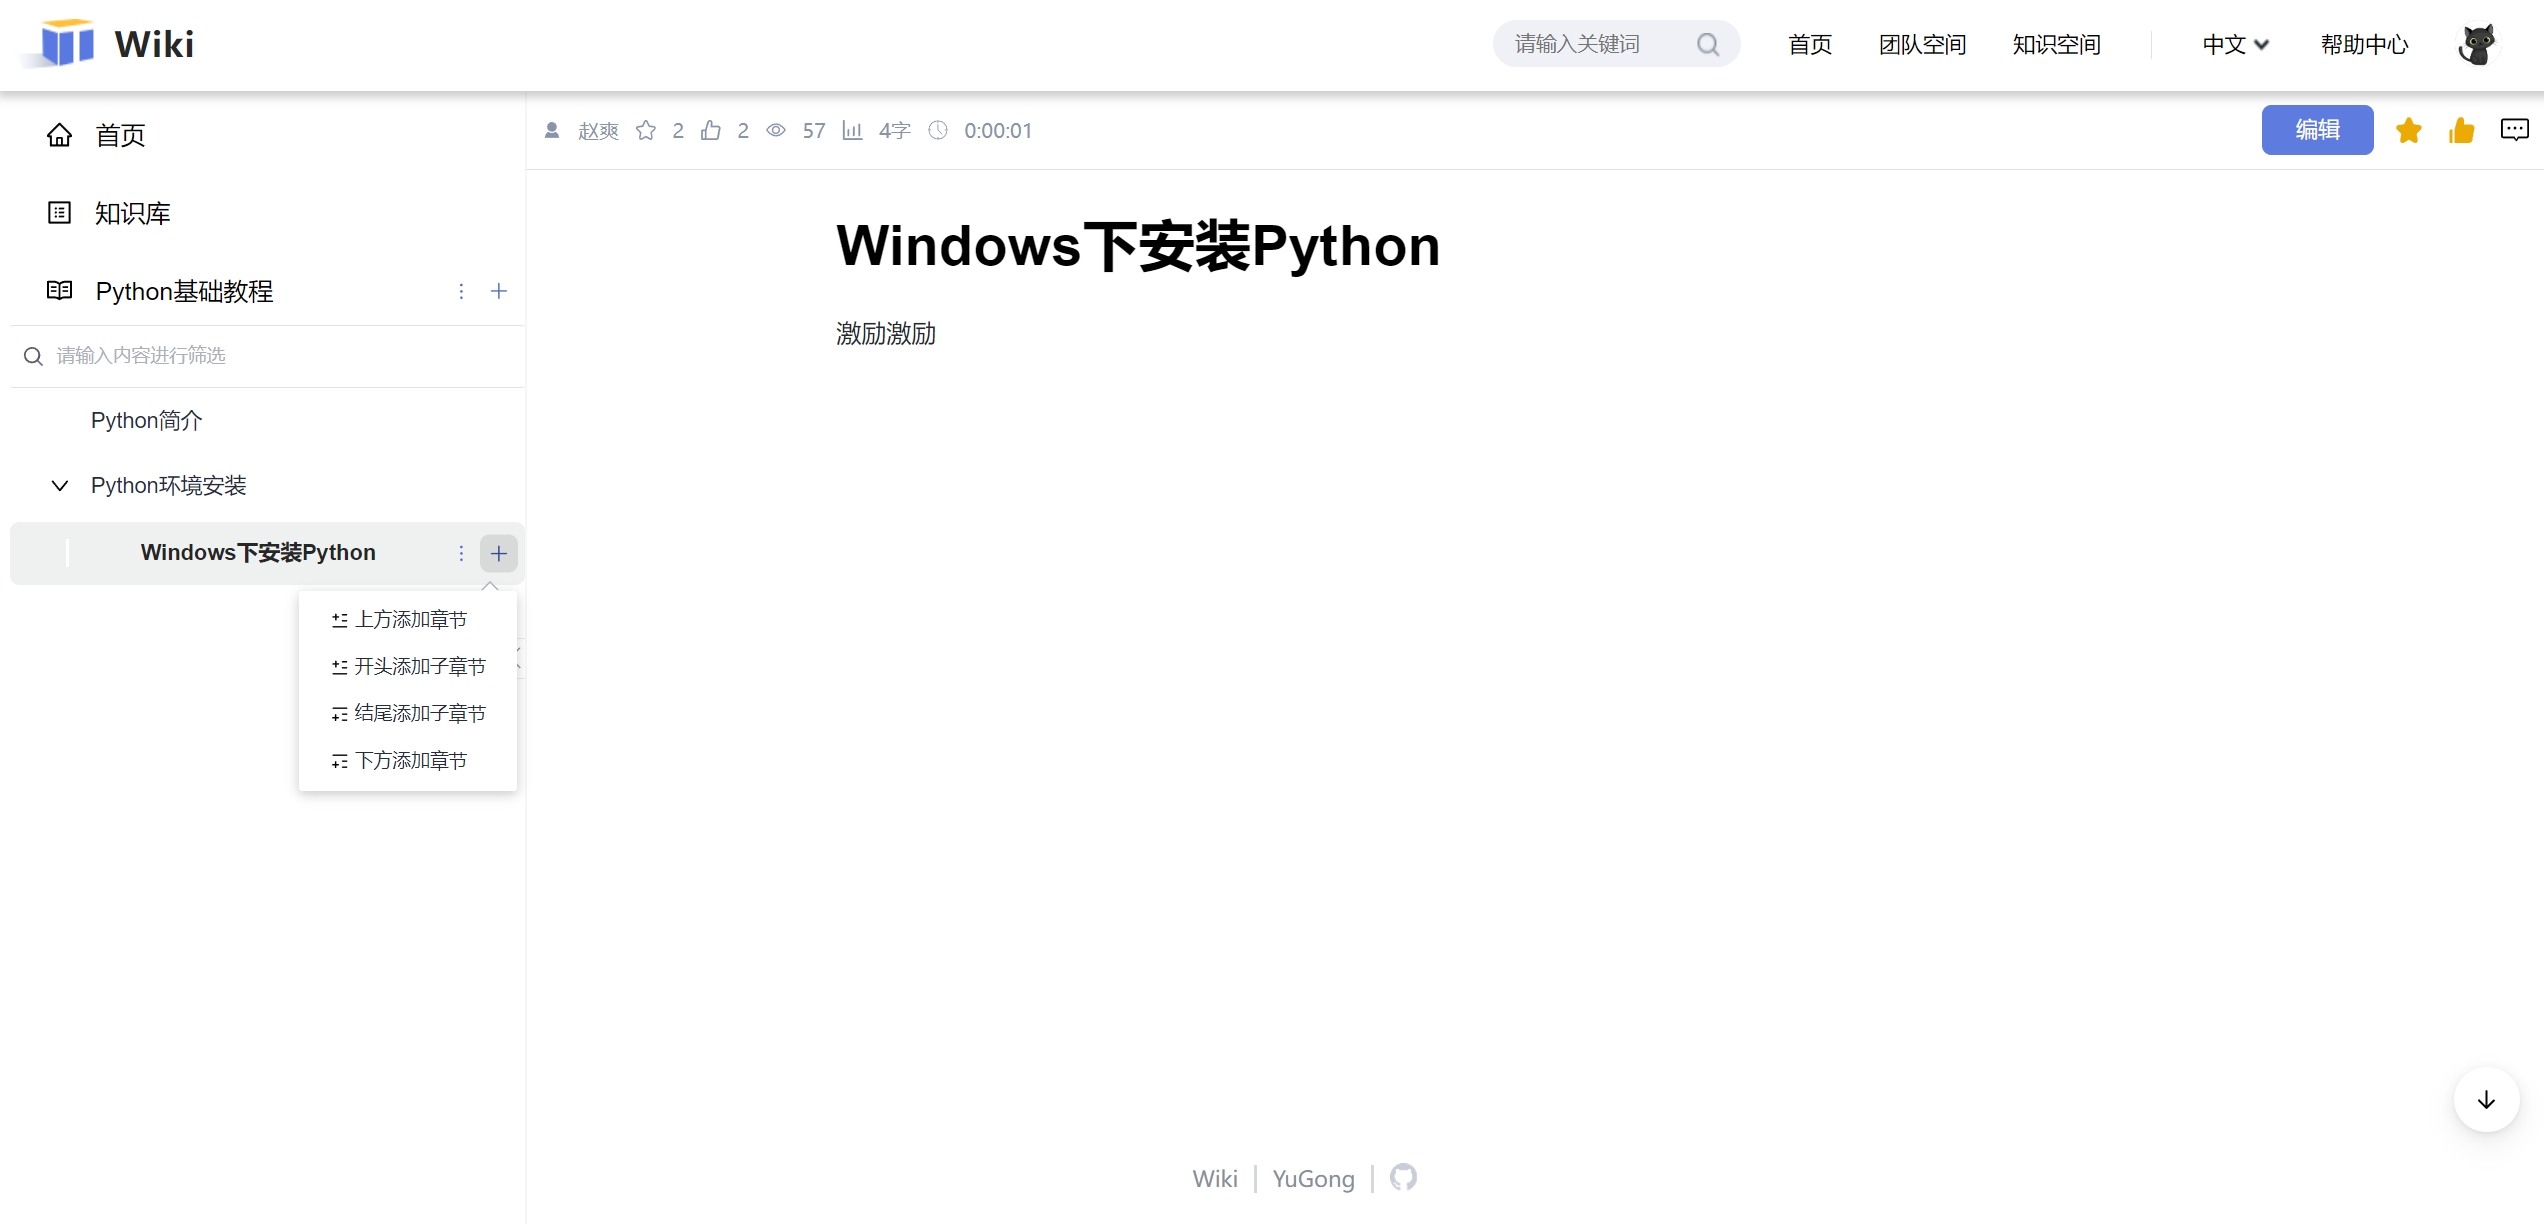Open GitHub via the footer GitHub icon
This screenshot has width=2544, height=1224.
tap(1403, 1177)
